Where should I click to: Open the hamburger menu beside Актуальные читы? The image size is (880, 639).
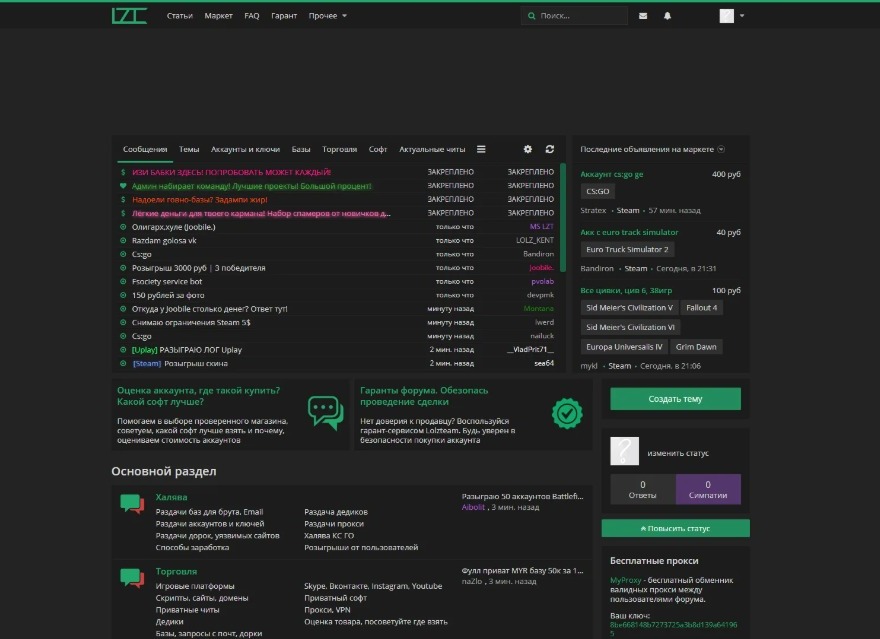[481, 149]
